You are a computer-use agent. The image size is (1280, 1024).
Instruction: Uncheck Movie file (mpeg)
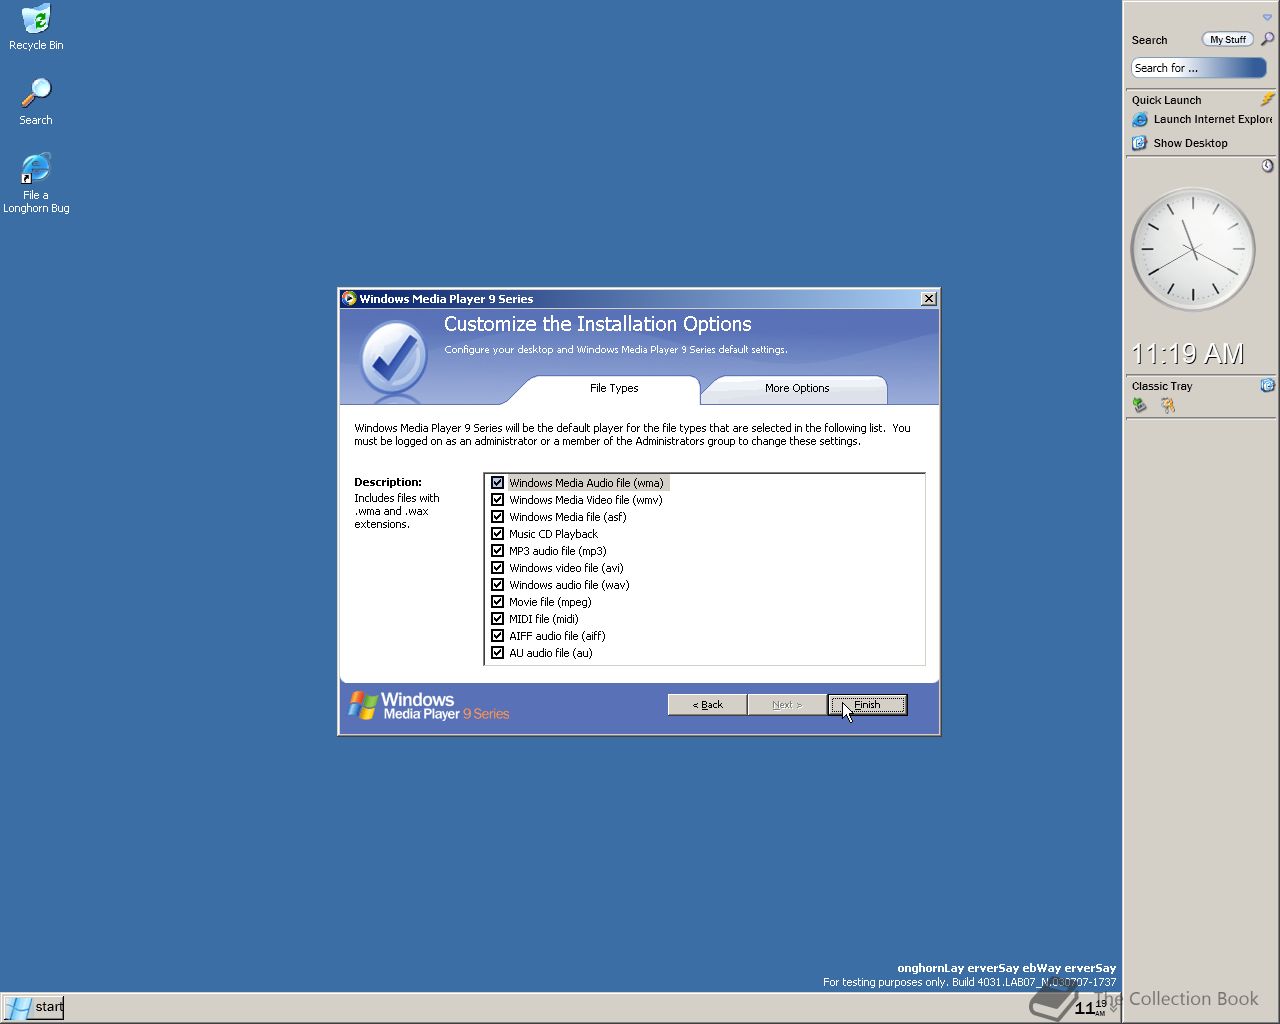[497, 602]
